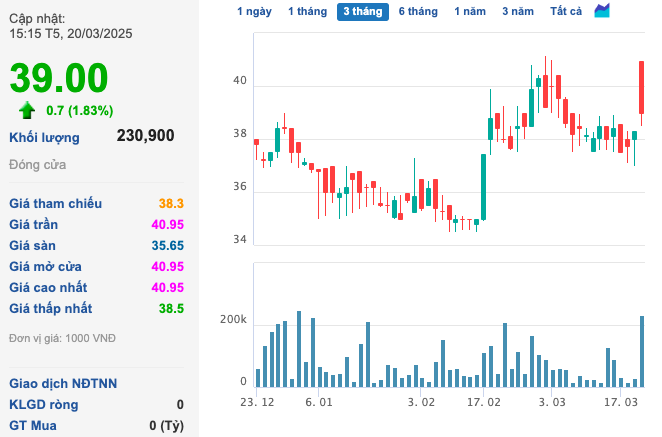This screenshot has width=662, height=437.
Task: Click the current price 39.00
Action: tap(58, 78)
